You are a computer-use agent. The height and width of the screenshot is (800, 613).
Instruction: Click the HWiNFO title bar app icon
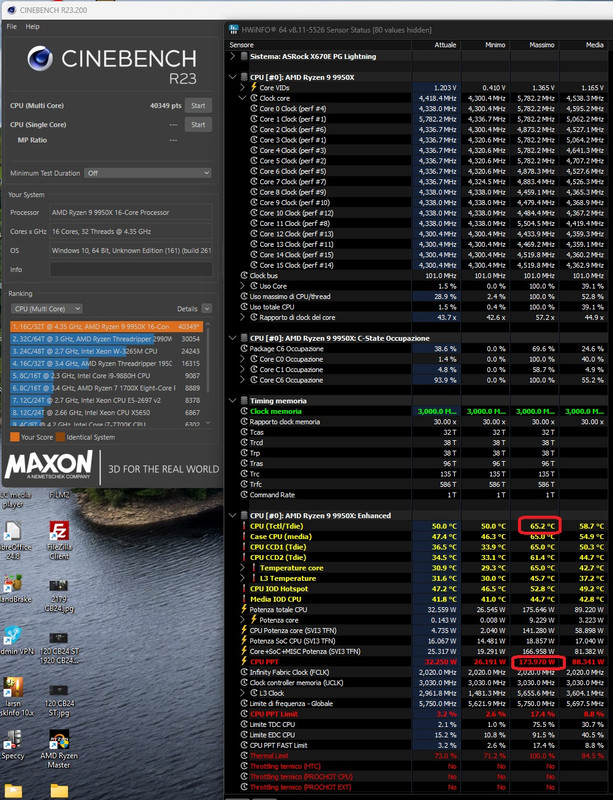234,30
